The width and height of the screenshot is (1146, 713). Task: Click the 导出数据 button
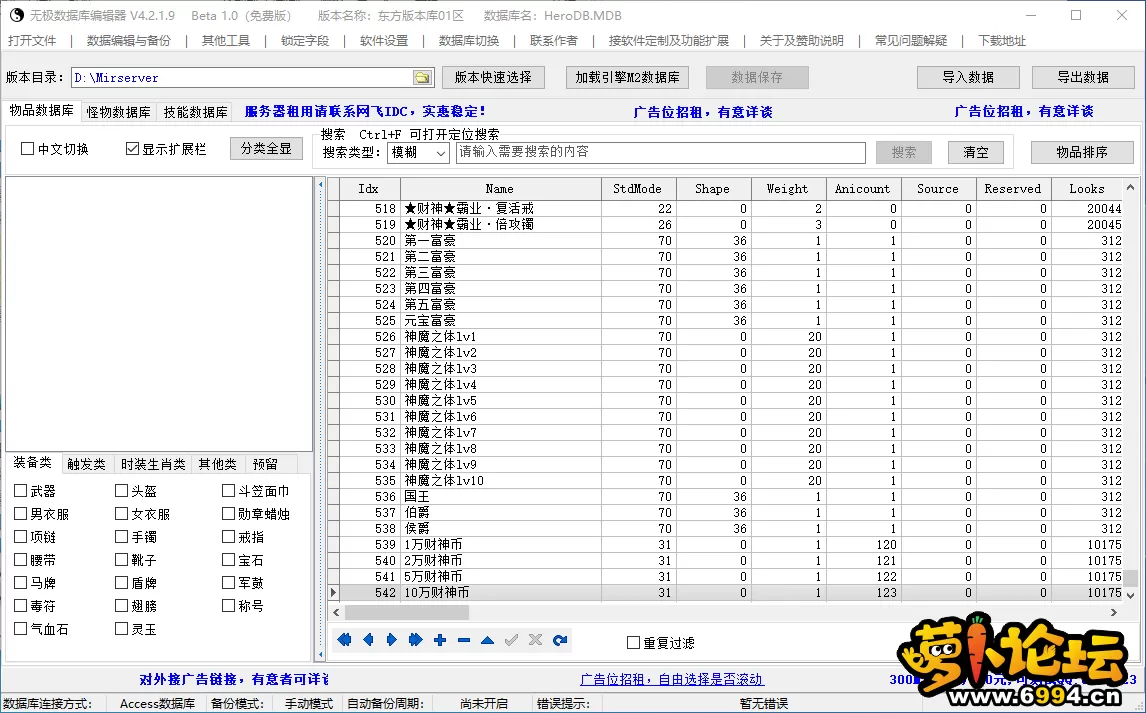pyautogui.click(x=1082, y=77)
